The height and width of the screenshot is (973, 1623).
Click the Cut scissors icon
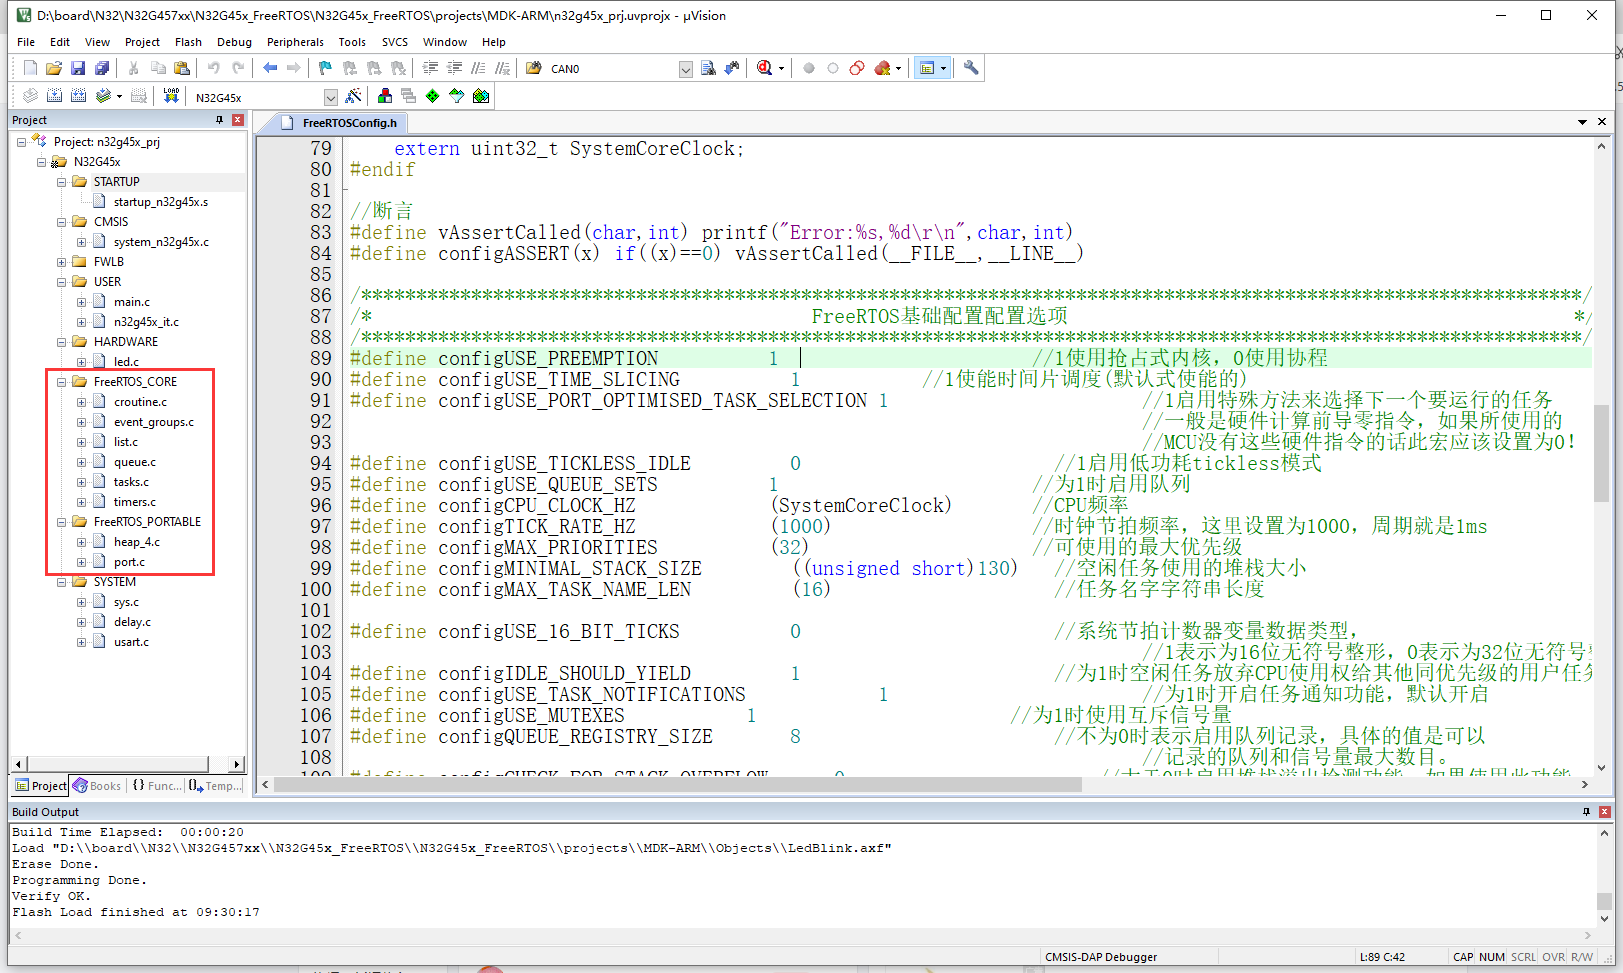pos(133,68)
